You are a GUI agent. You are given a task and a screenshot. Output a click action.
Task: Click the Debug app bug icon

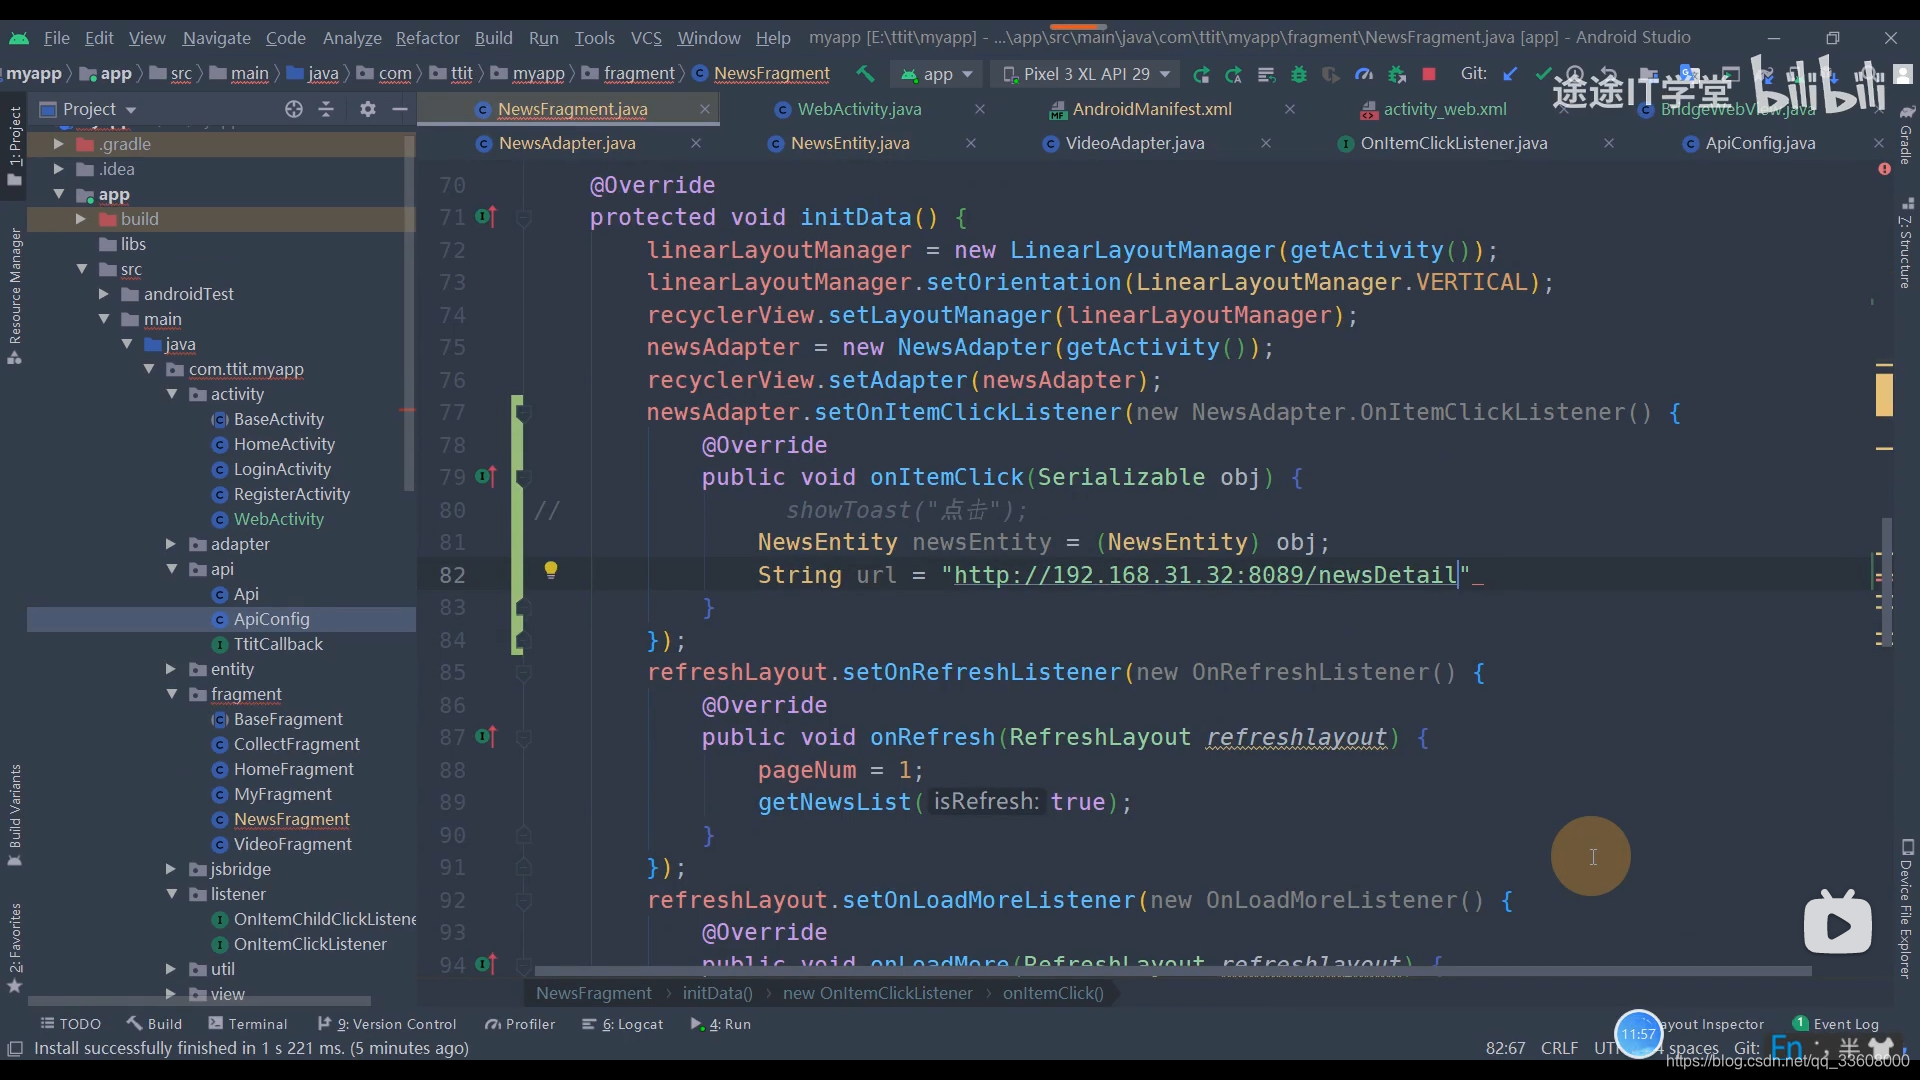1299,74
